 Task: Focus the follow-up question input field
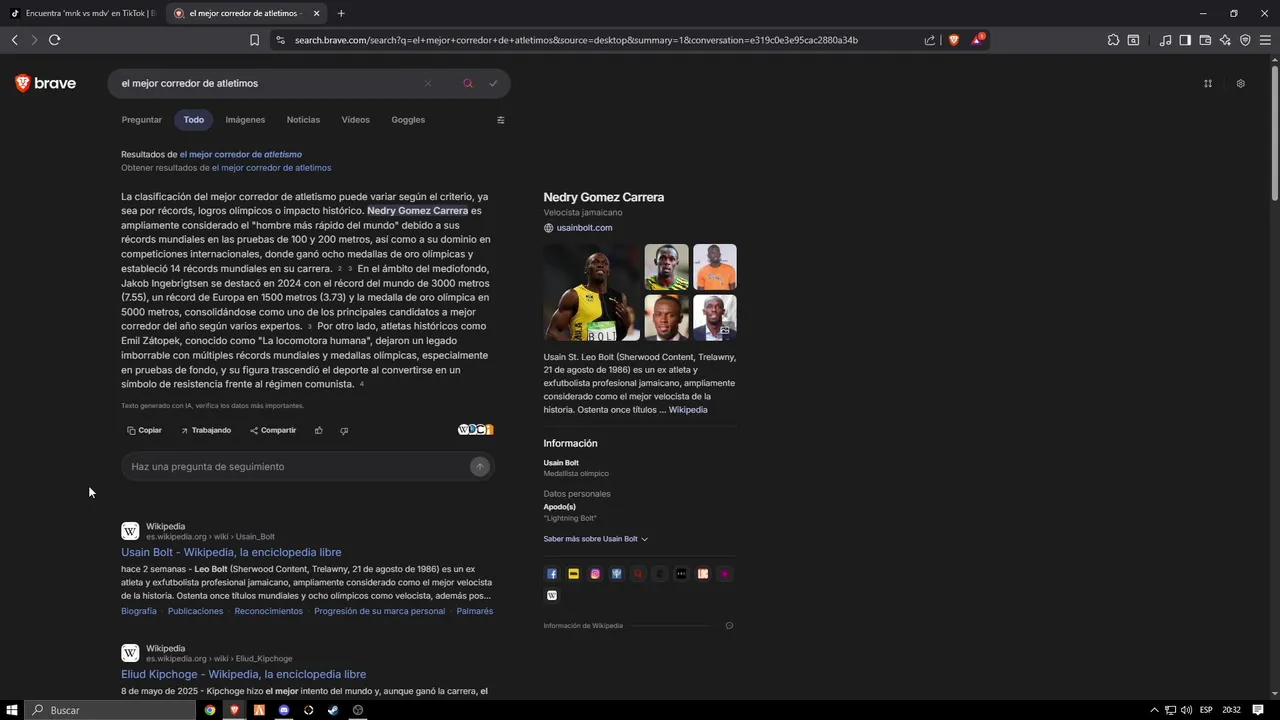point(308,467)
